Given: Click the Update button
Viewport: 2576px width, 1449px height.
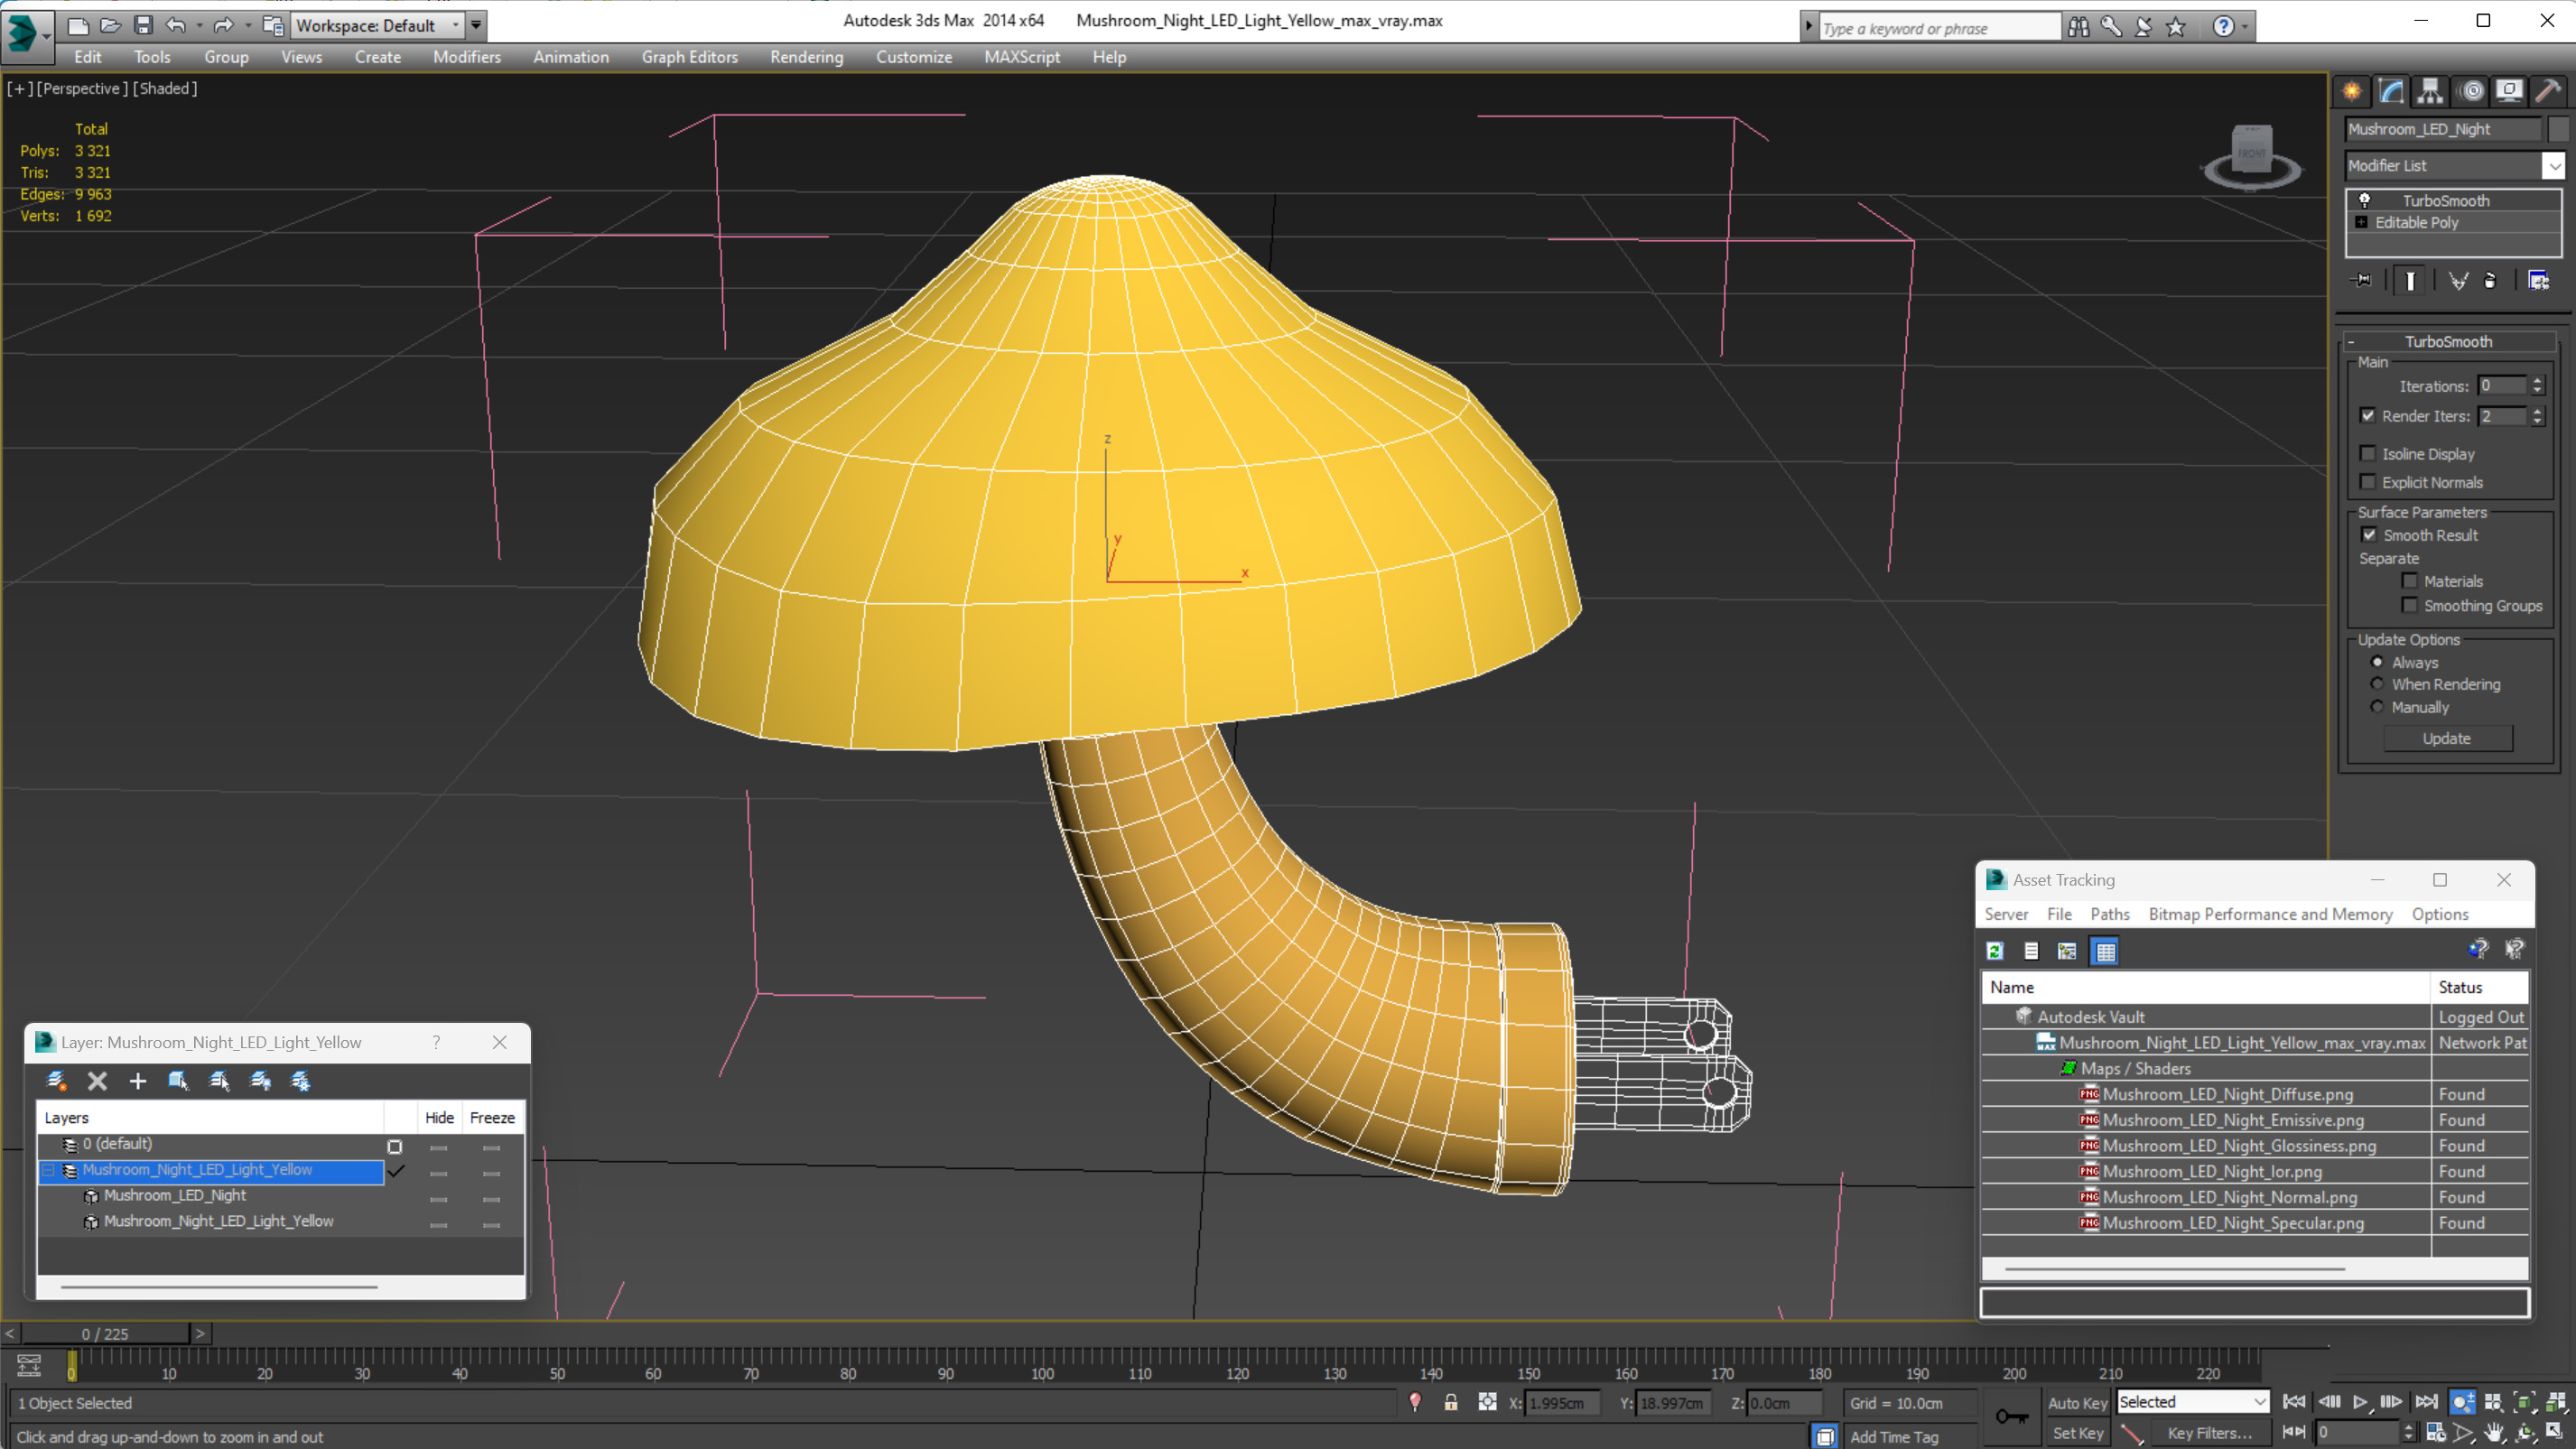Looking at the screenshot, I should point(2446,738).
